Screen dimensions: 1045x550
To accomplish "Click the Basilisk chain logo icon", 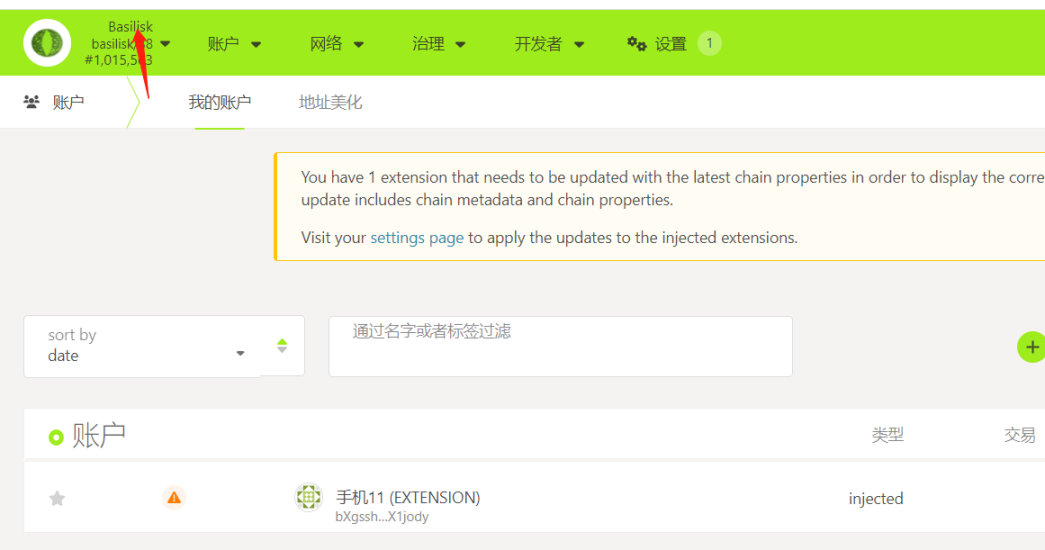I will pyautogui.click(x=47, y=43).
